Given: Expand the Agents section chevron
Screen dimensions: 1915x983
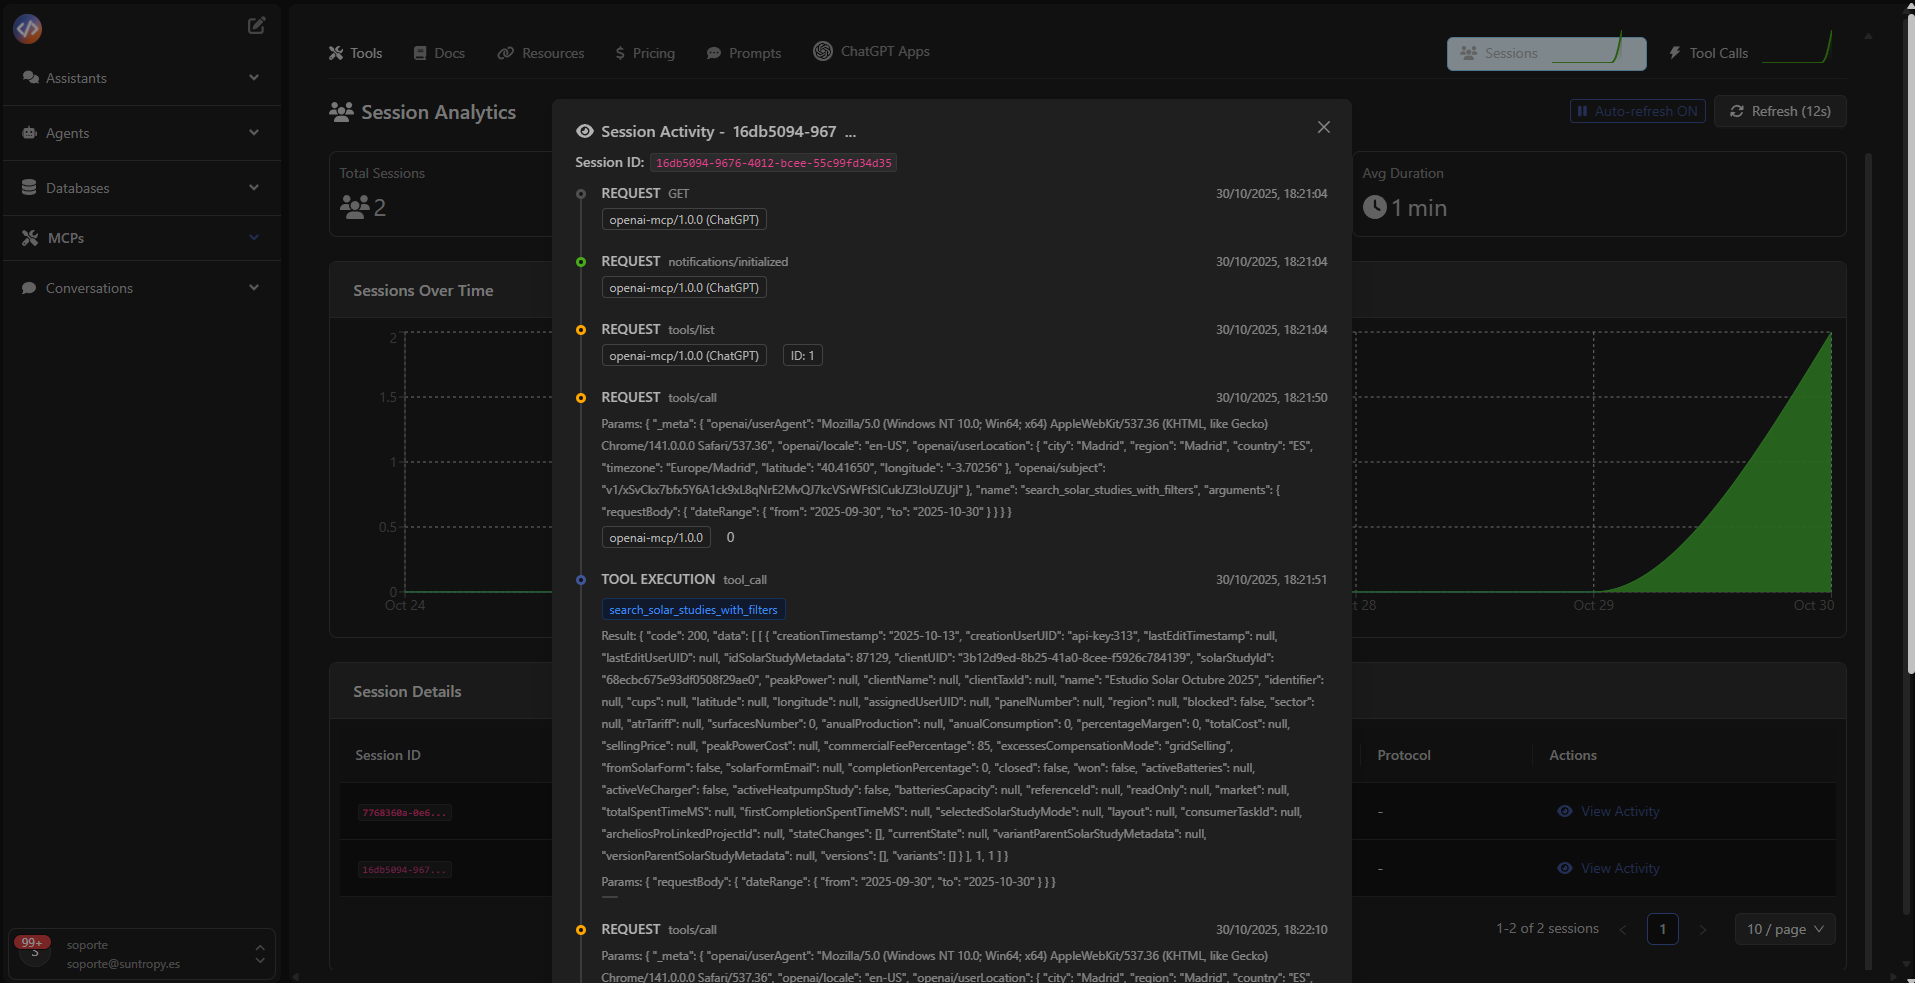Looking at the screenshot, I should (x=254, y=132).
